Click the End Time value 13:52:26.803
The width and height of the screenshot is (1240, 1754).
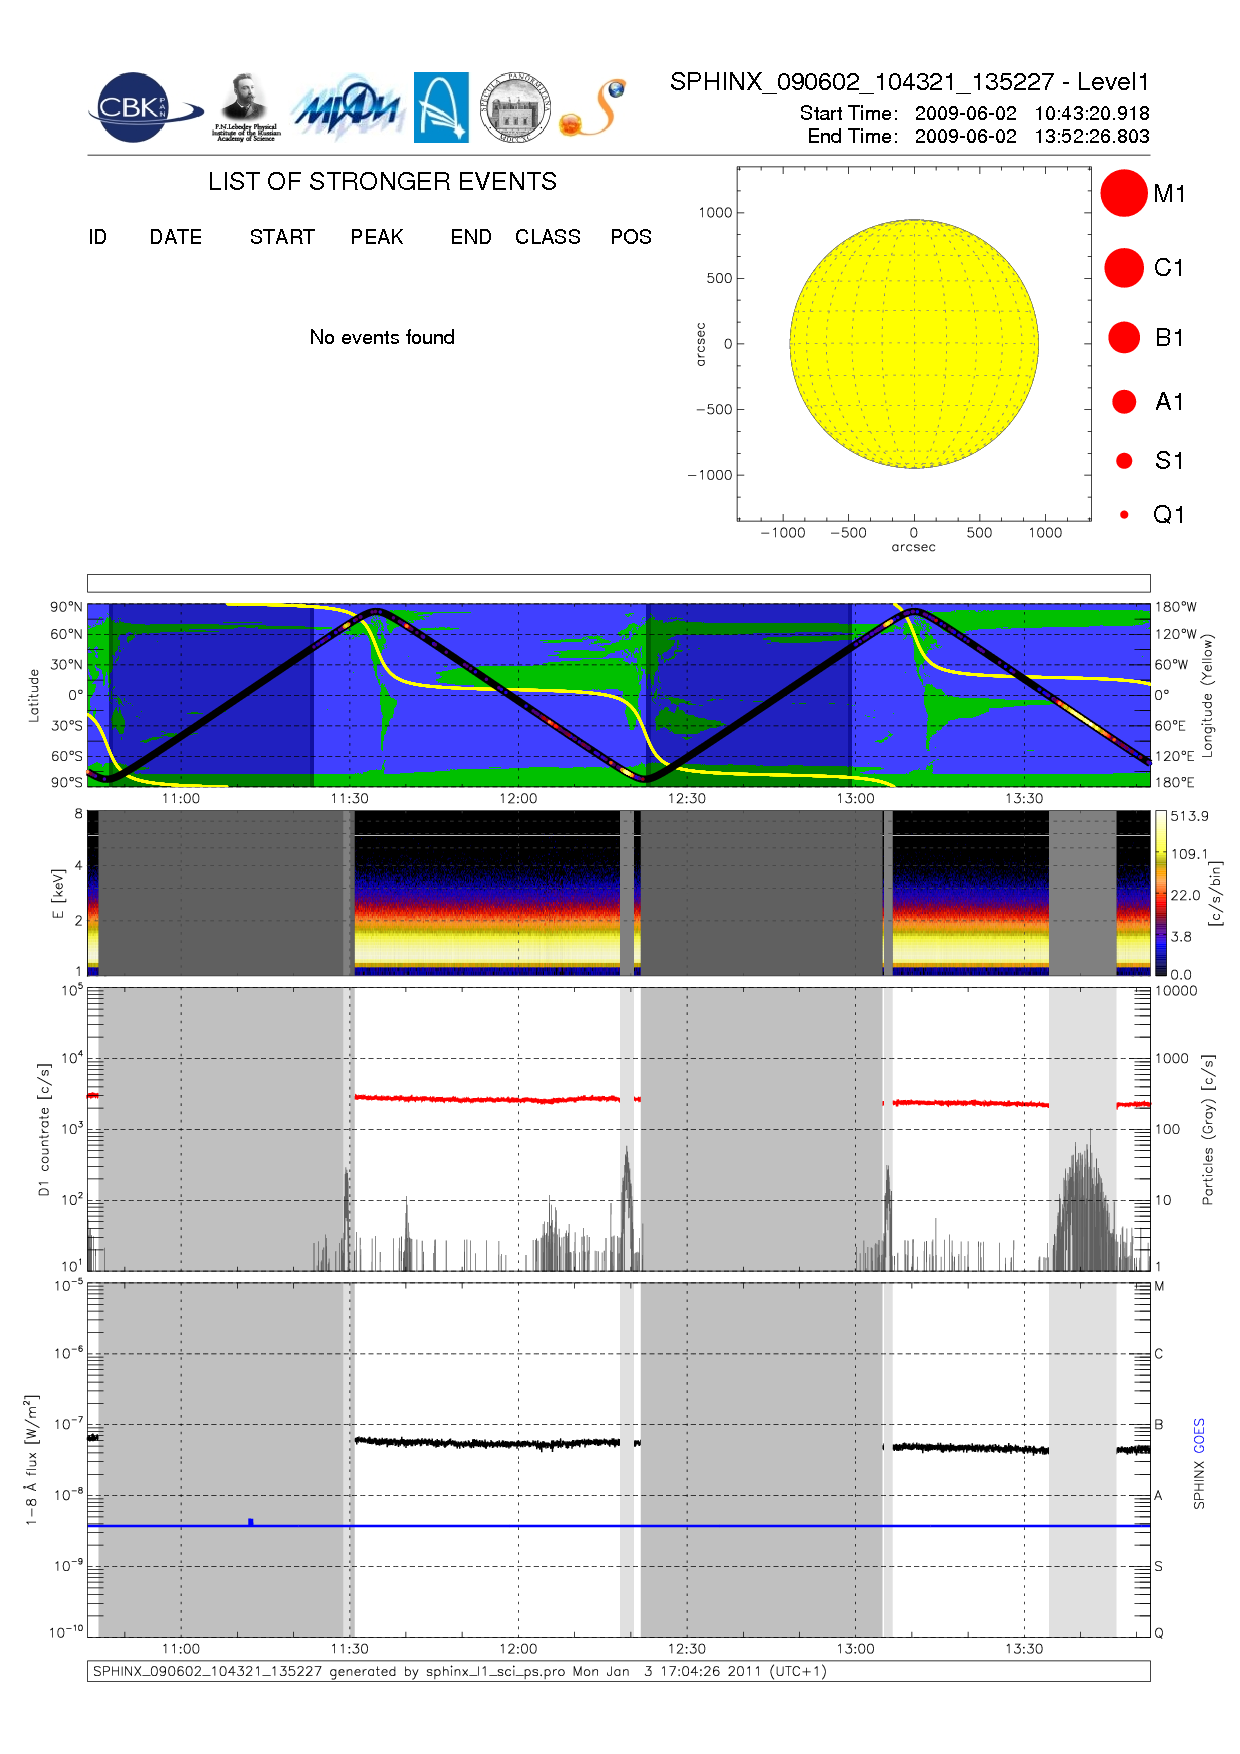(1092, 136)
